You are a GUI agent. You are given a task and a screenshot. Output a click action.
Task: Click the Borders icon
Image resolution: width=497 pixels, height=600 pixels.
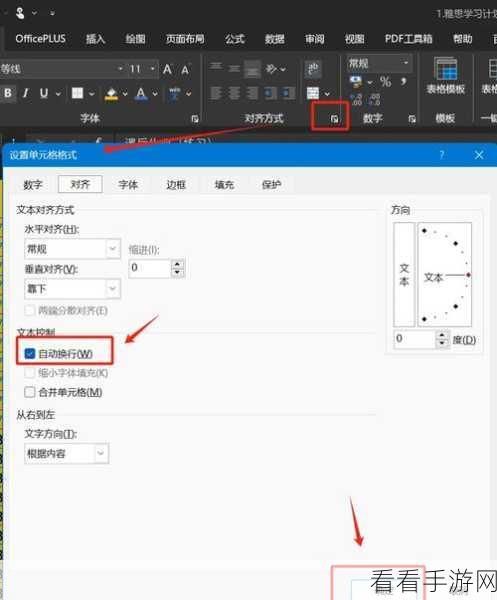77,93
